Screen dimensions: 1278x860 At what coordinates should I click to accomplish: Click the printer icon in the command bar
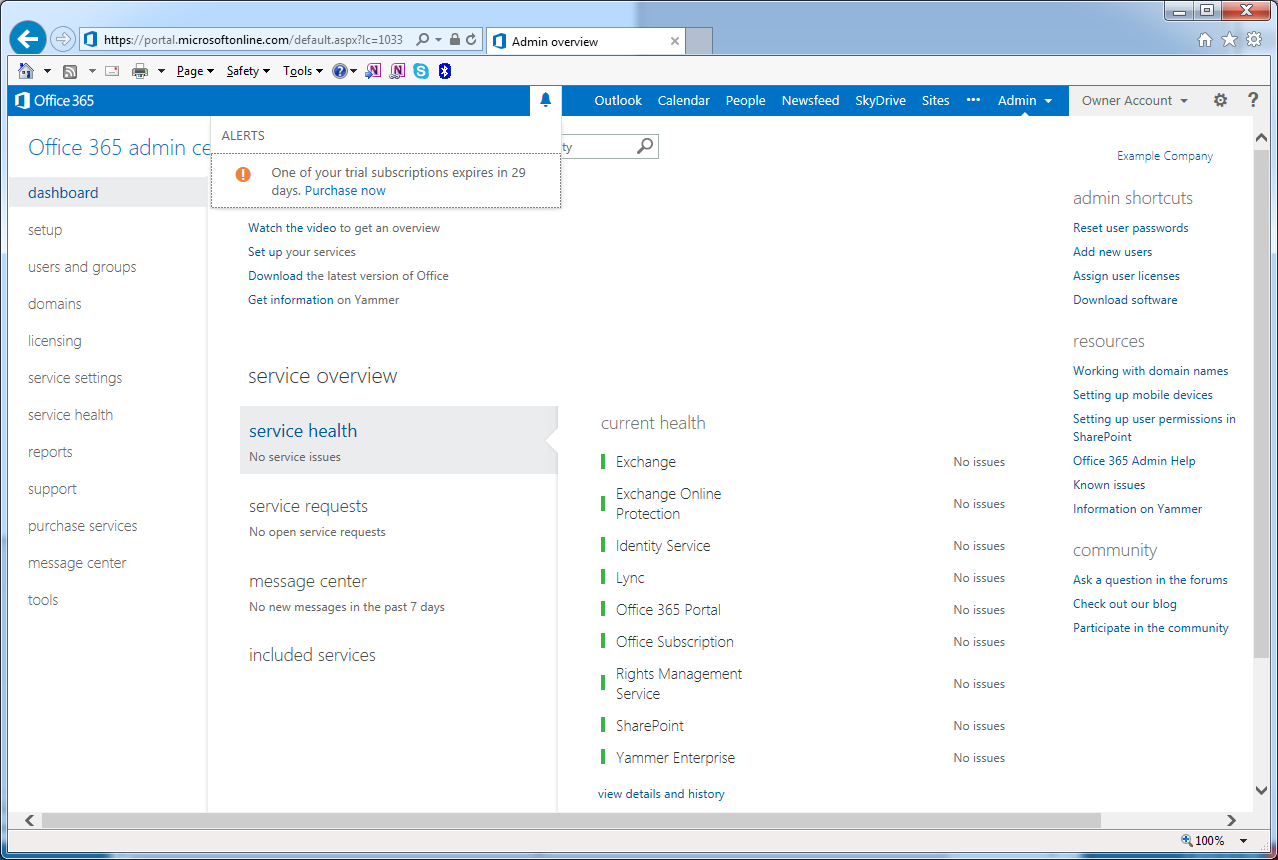[140, 71]
